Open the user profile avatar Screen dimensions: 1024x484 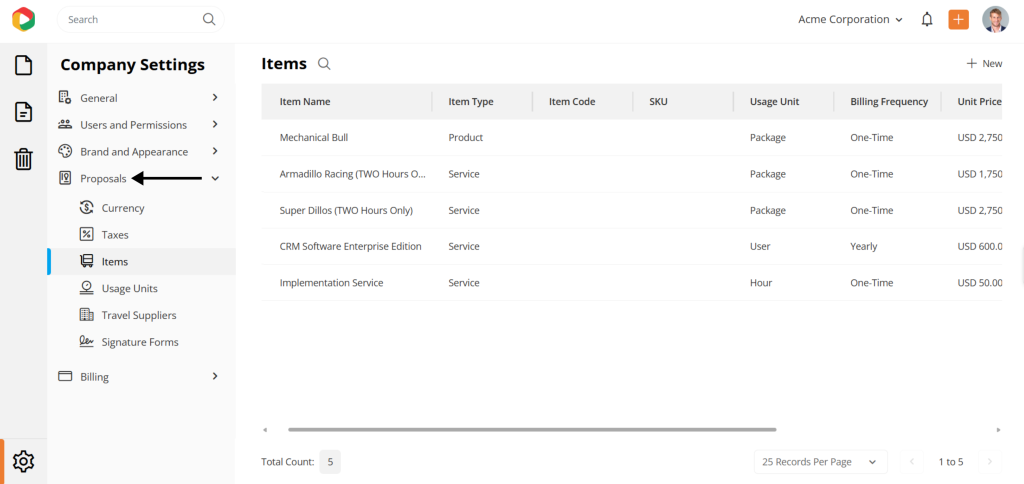[995, 20]
